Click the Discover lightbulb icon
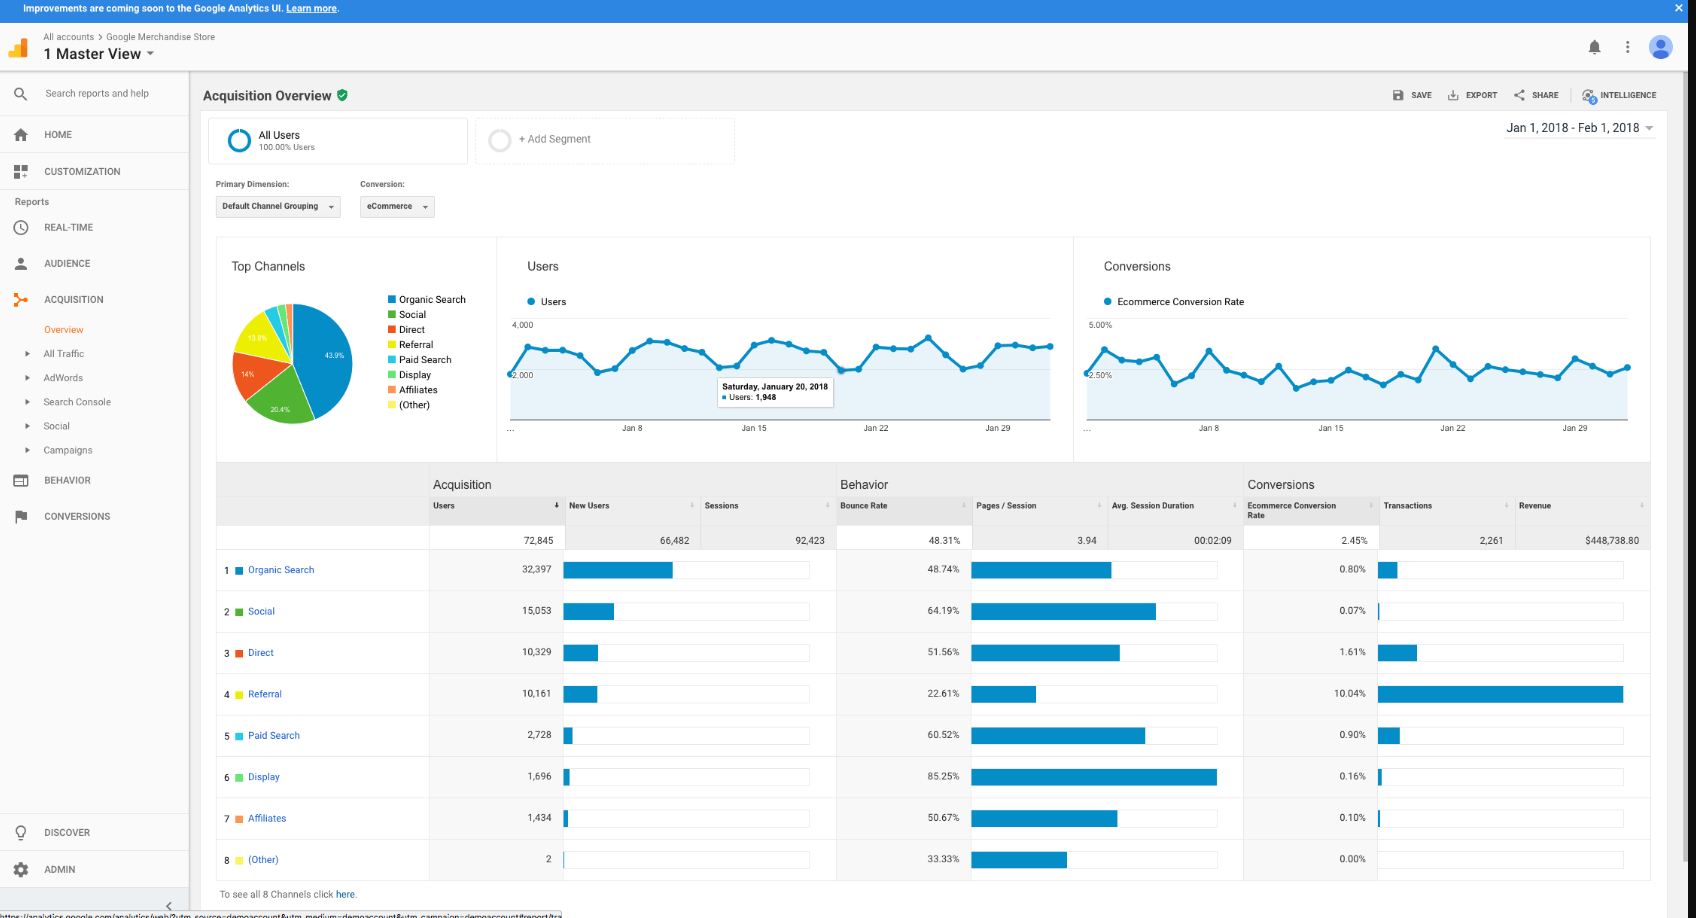1696x918 pixels. [x=20, y=833]
